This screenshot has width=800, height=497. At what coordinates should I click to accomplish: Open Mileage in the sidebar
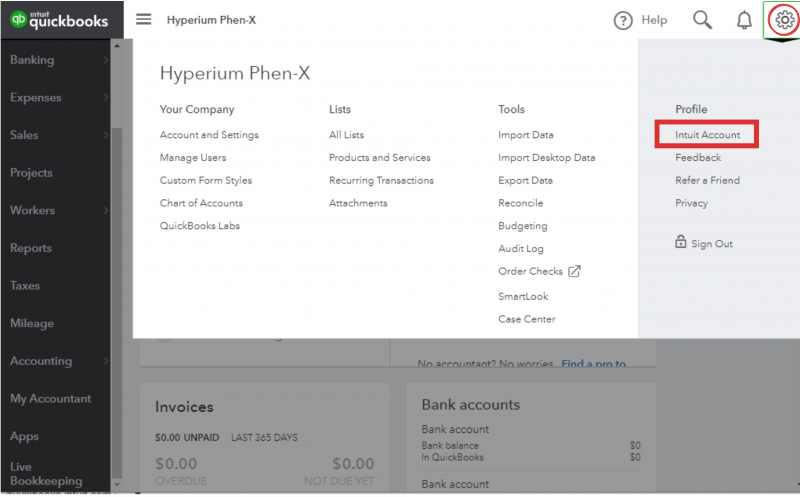[x=32, y=324]
